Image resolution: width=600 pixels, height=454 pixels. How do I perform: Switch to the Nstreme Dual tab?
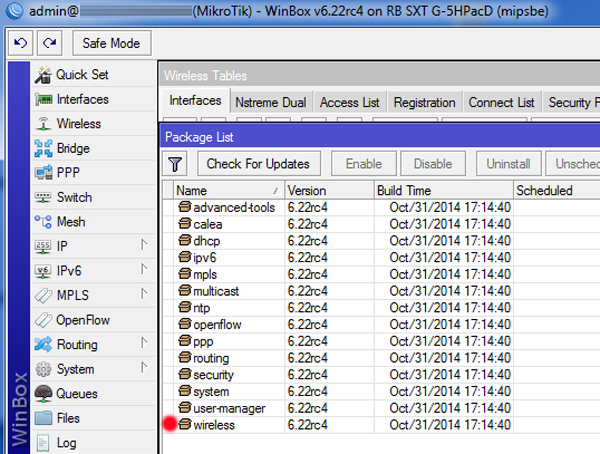271,103
